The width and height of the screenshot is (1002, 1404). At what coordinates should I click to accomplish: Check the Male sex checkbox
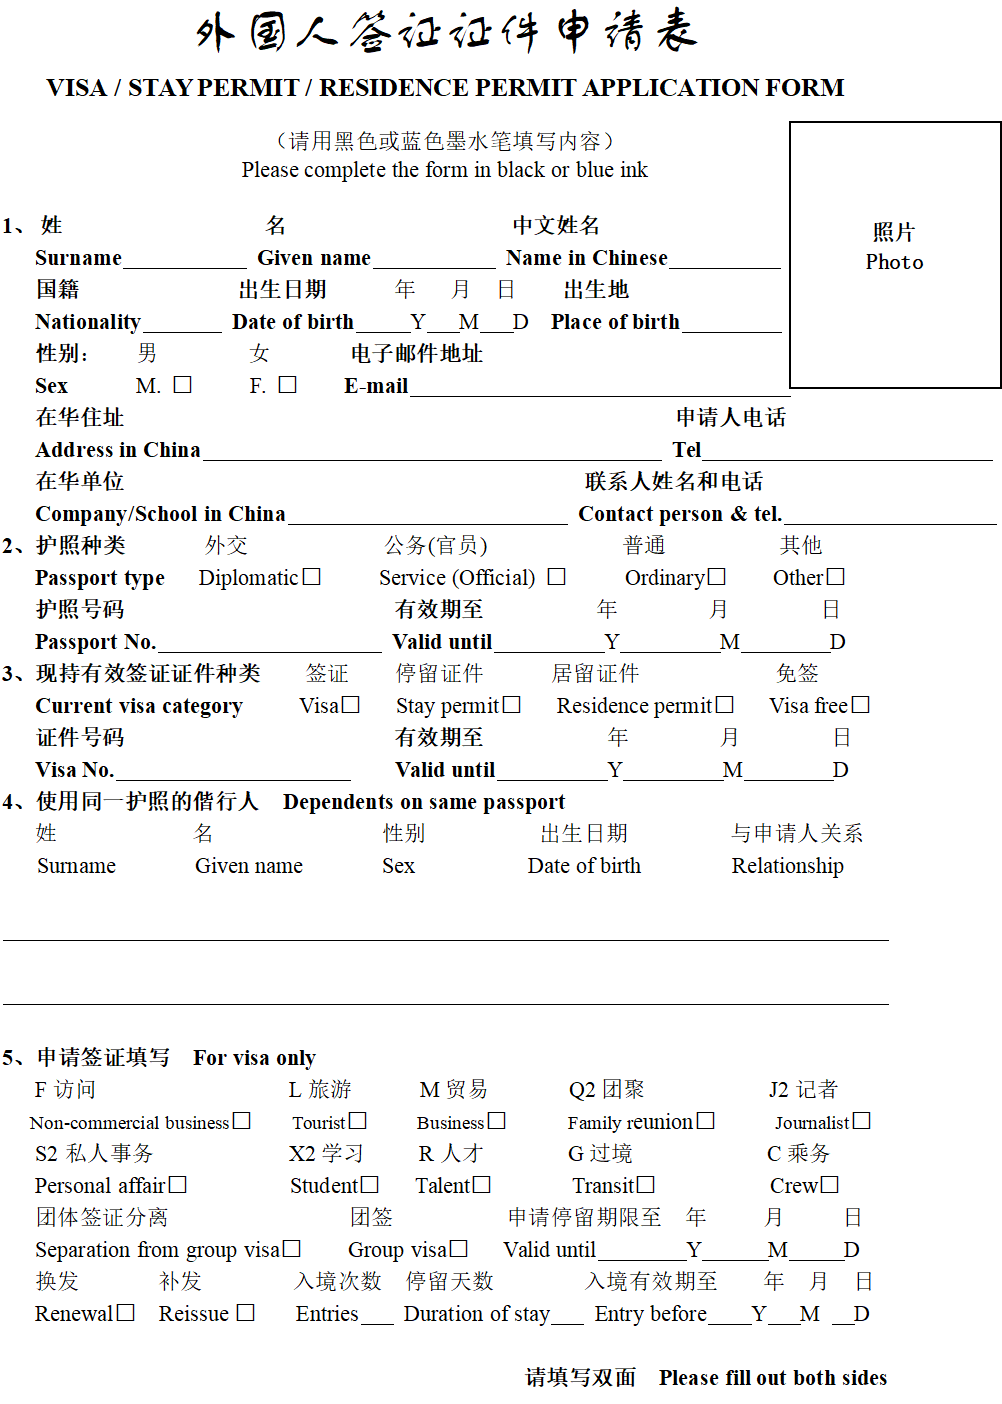(182, 385)
